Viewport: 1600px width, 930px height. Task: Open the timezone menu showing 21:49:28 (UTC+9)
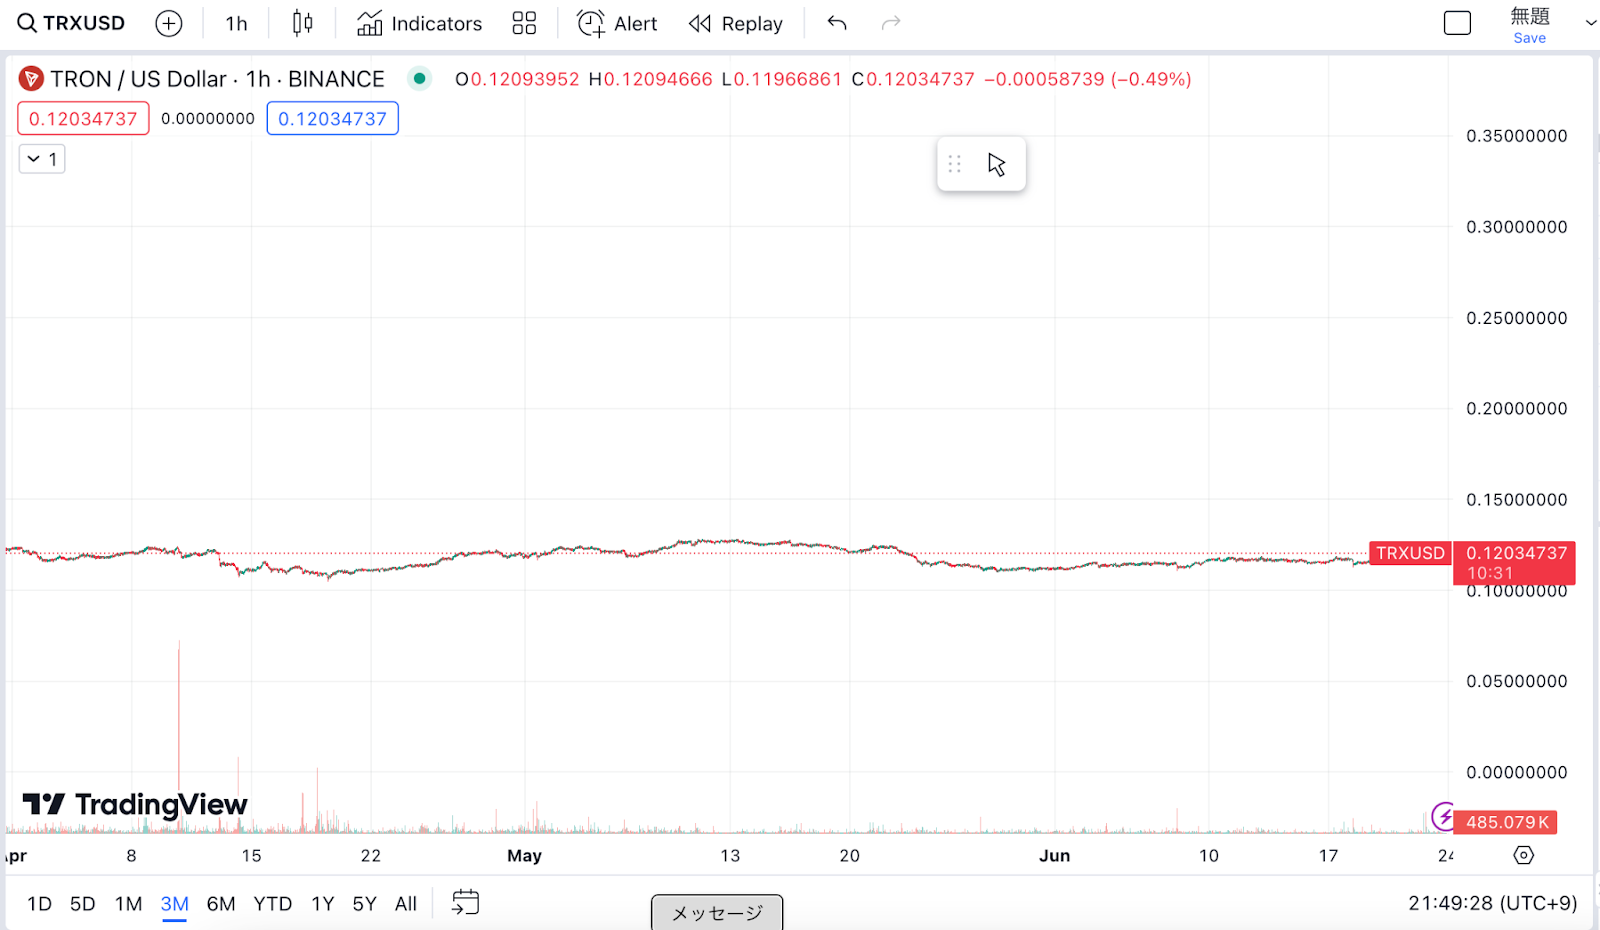1492,903
